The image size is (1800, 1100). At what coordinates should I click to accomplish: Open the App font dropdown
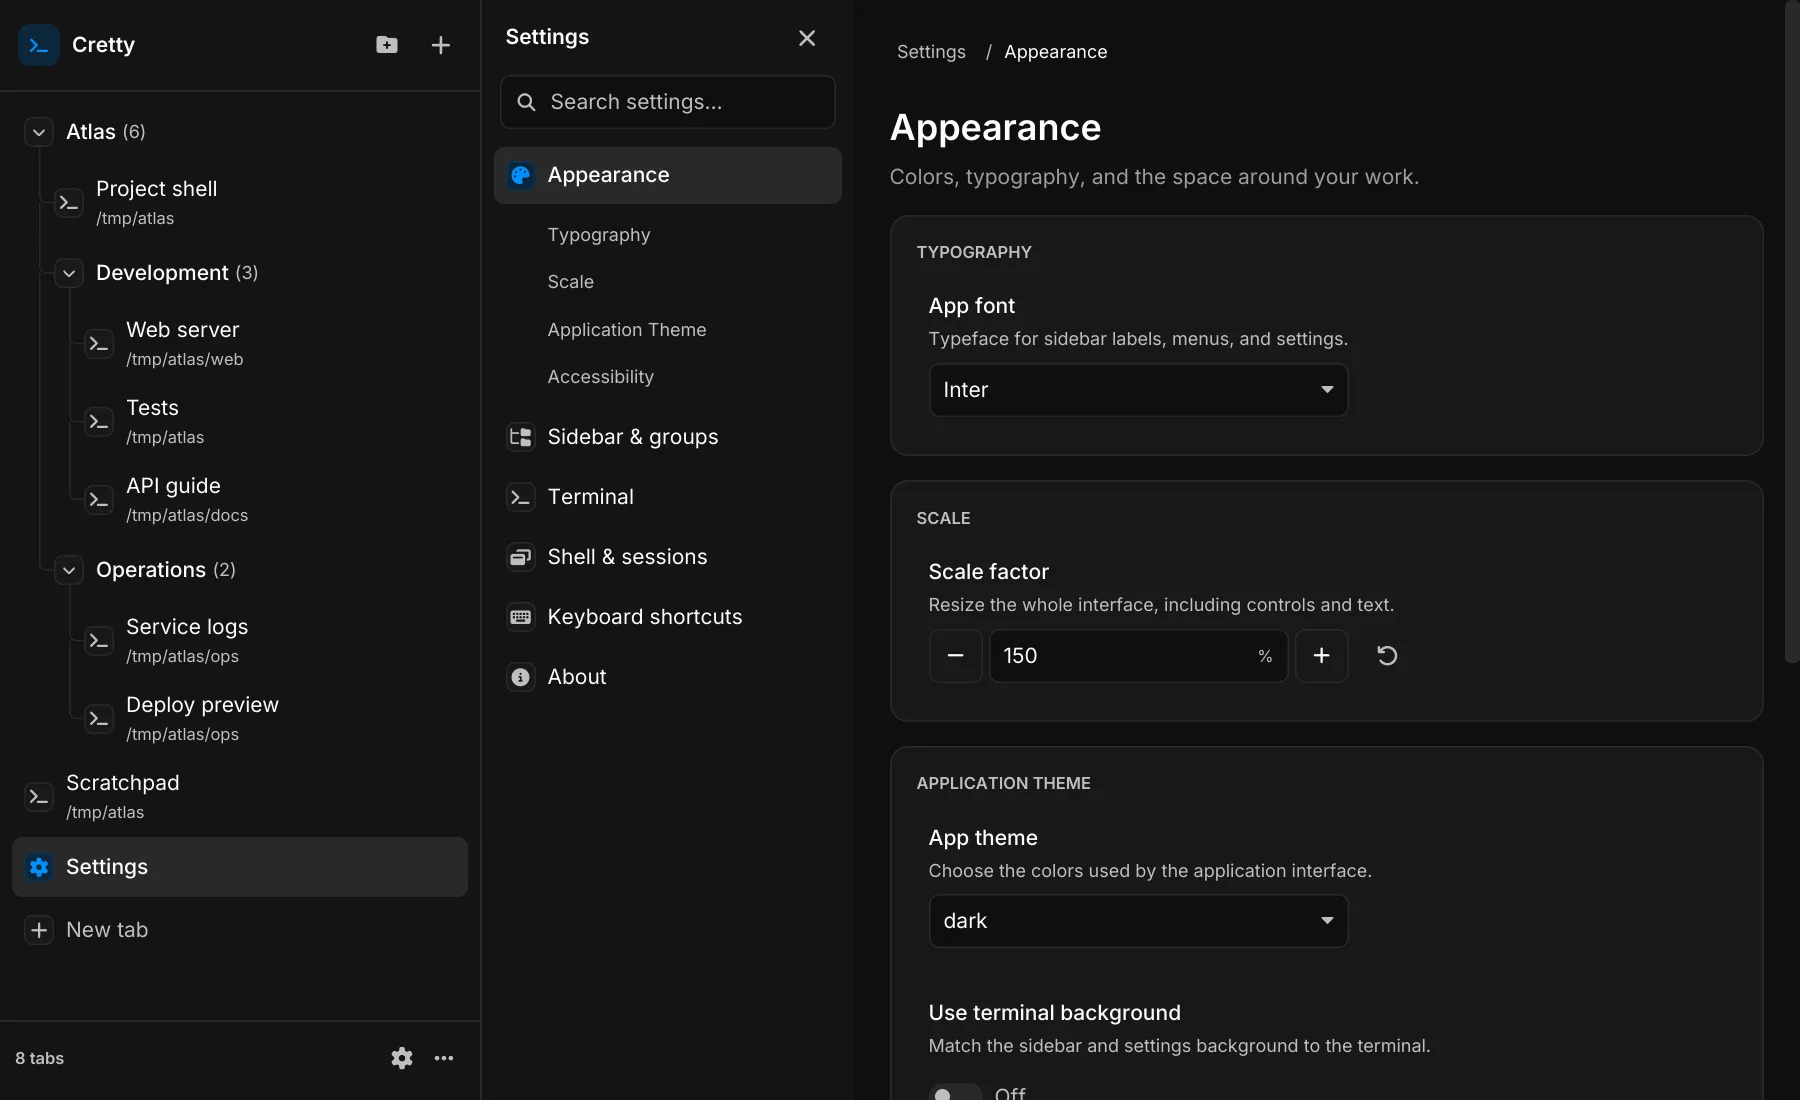pyautogui.click(x=1138, y=390)
